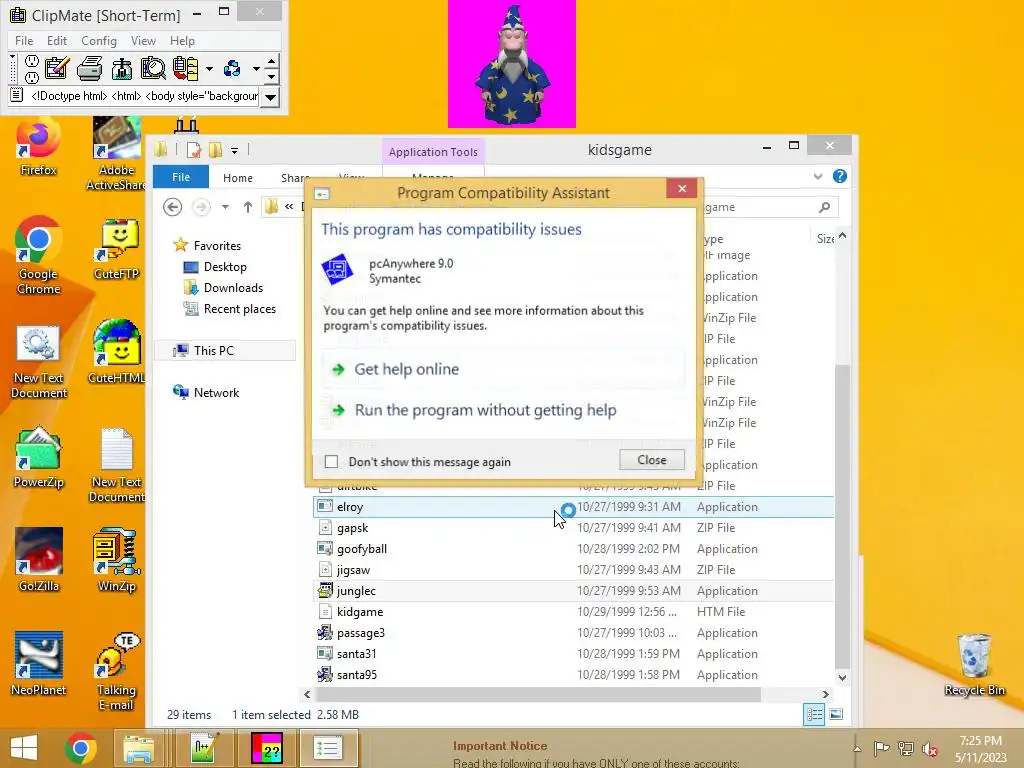Select Recent places in navigation pane
Image resolution: width=1024 pixels, height=768 pixels.
240,308
